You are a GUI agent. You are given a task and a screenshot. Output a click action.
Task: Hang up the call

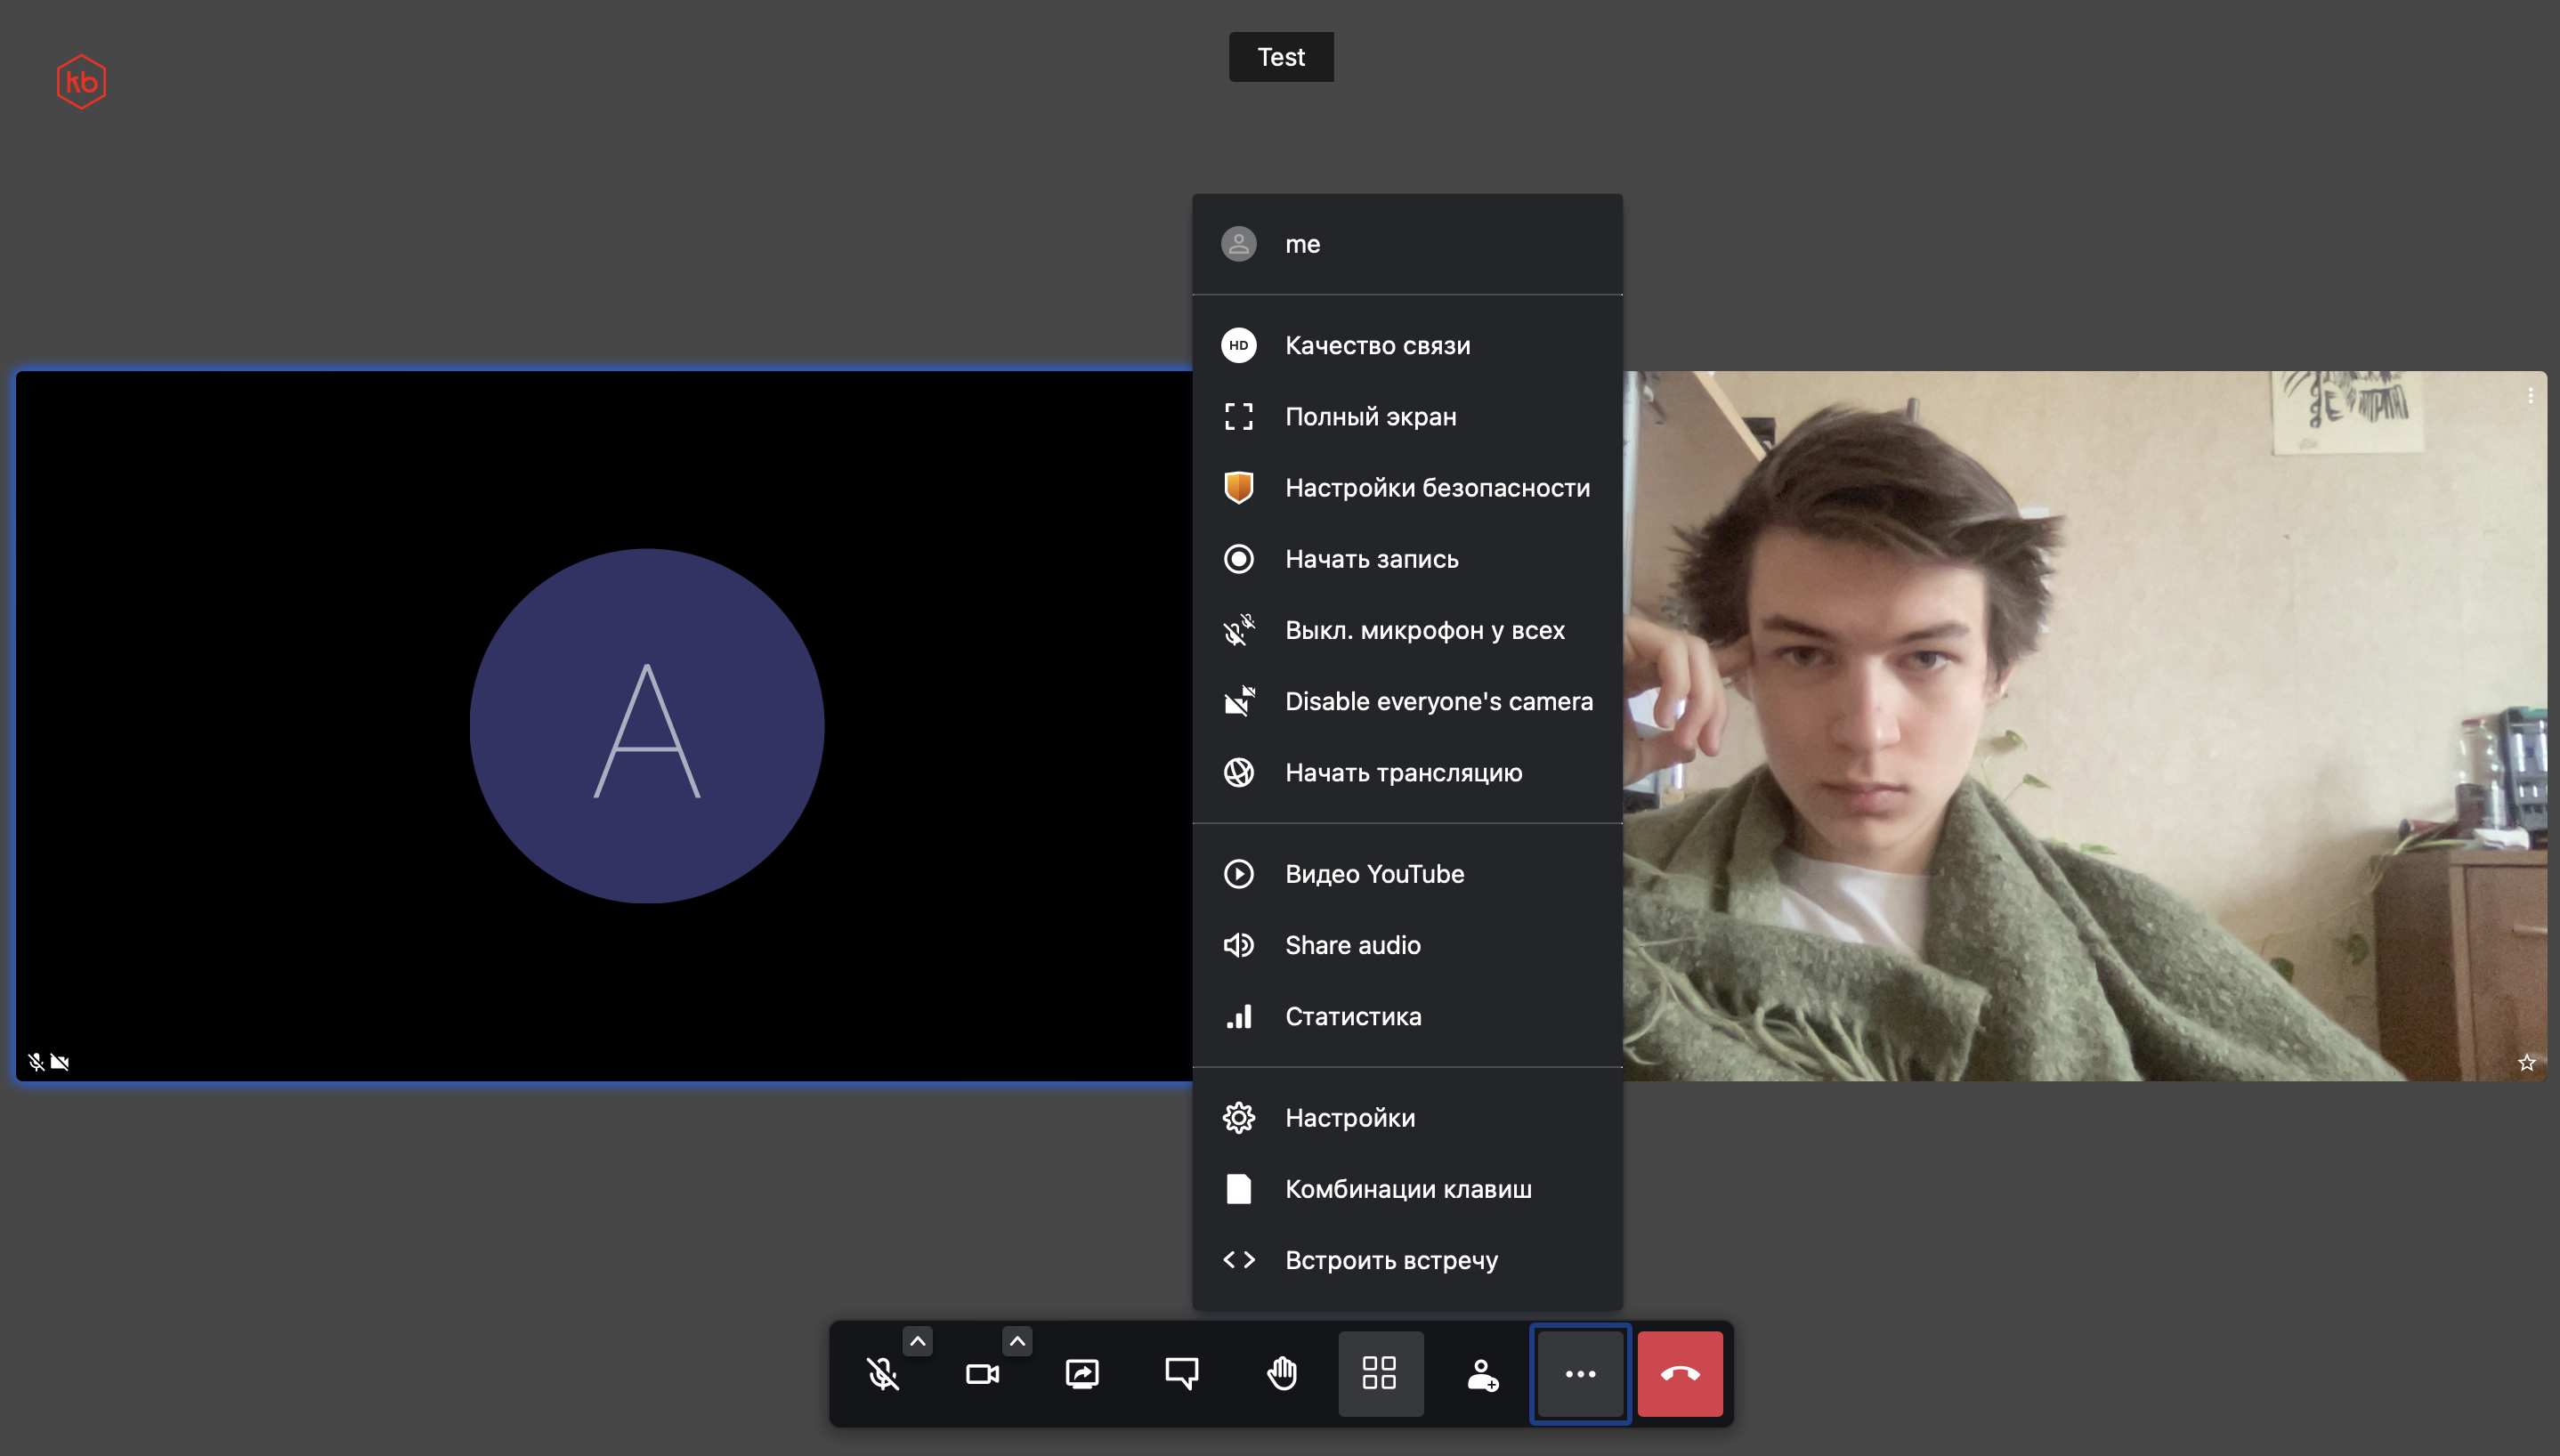pos(1680,1373)
